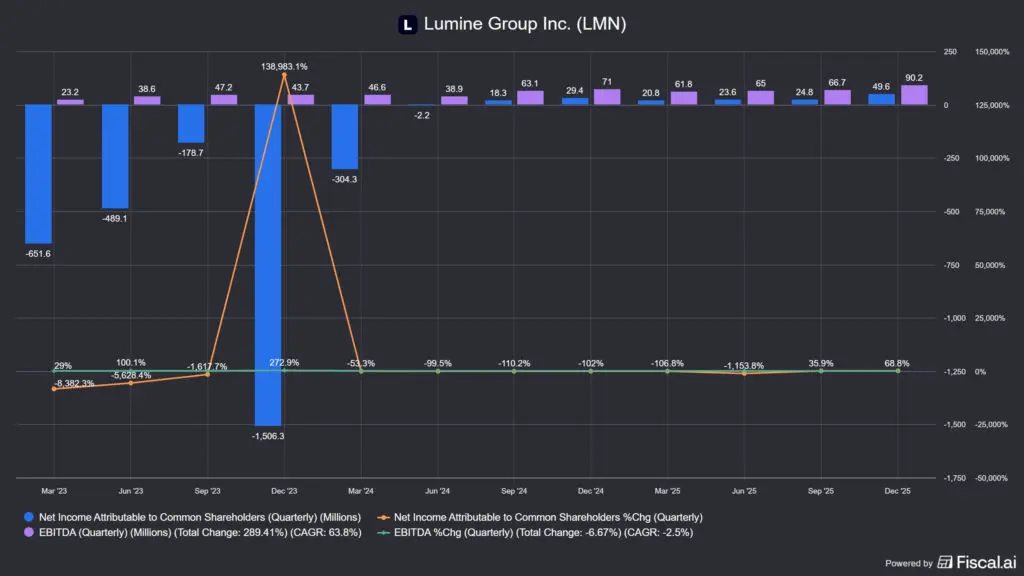The image size is (1024, 576).
Task: Click the 71 EBITDA value label
Action: coord(607,82)
